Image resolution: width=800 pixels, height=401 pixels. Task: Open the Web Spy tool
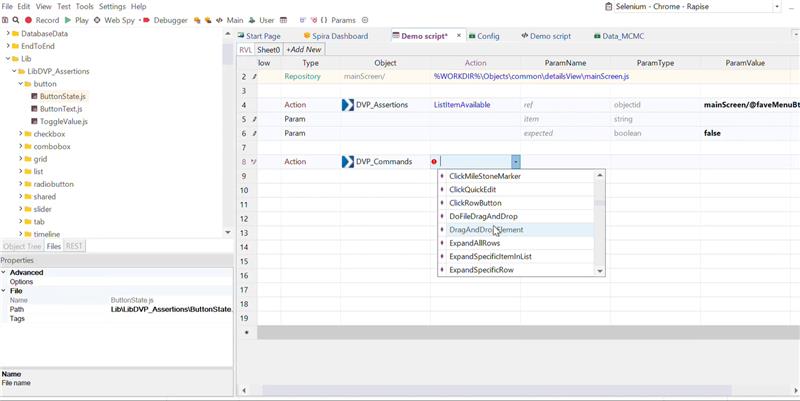[114, 20]
